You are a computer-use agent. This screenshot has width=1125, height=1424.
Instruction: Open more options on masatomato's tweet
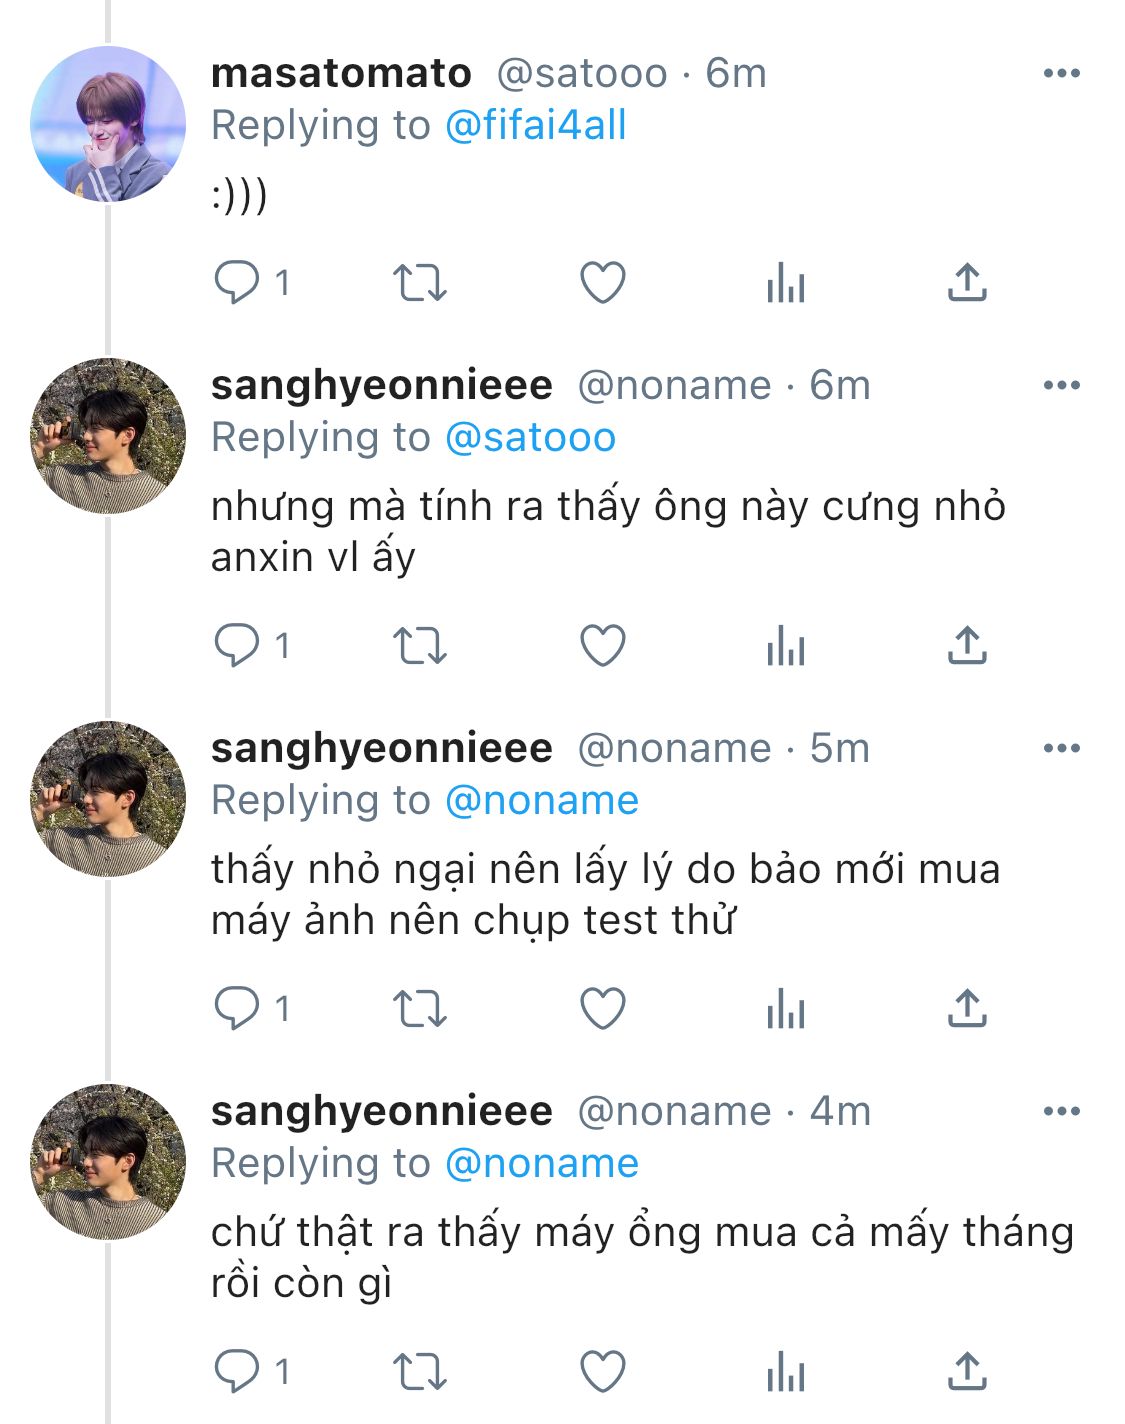pyautogui.click(x=1061, y=73)
